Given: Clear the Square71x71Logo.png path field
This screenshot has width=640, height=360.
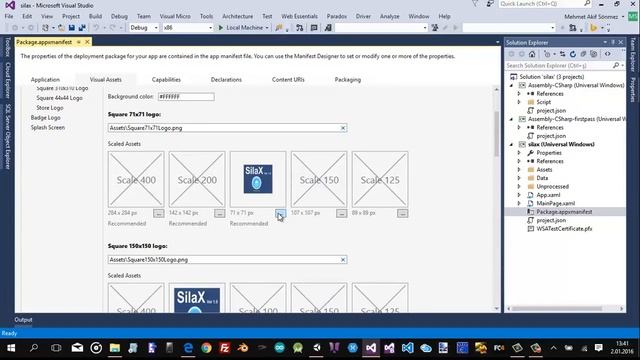Looking at the screenshot, I should coord(343,128).
